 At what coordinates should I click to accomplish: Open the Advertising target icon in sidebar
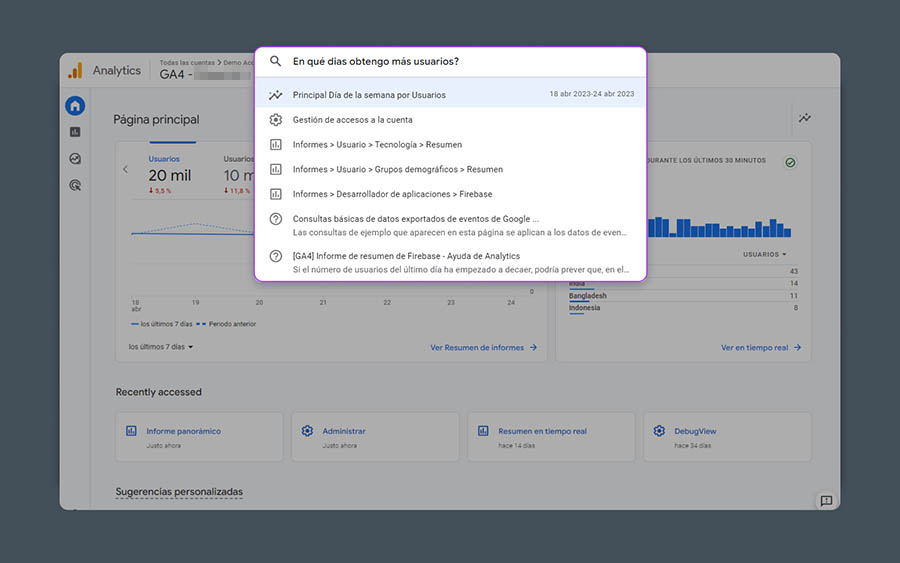[75, 185]
